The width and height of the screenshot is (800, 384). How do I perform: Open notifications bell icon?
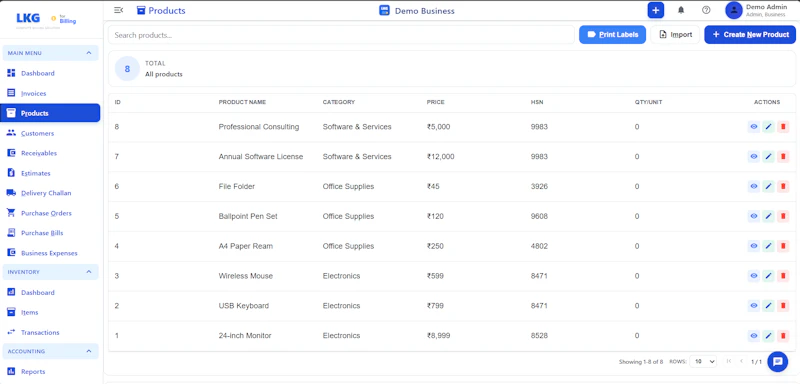pos(681,10)
